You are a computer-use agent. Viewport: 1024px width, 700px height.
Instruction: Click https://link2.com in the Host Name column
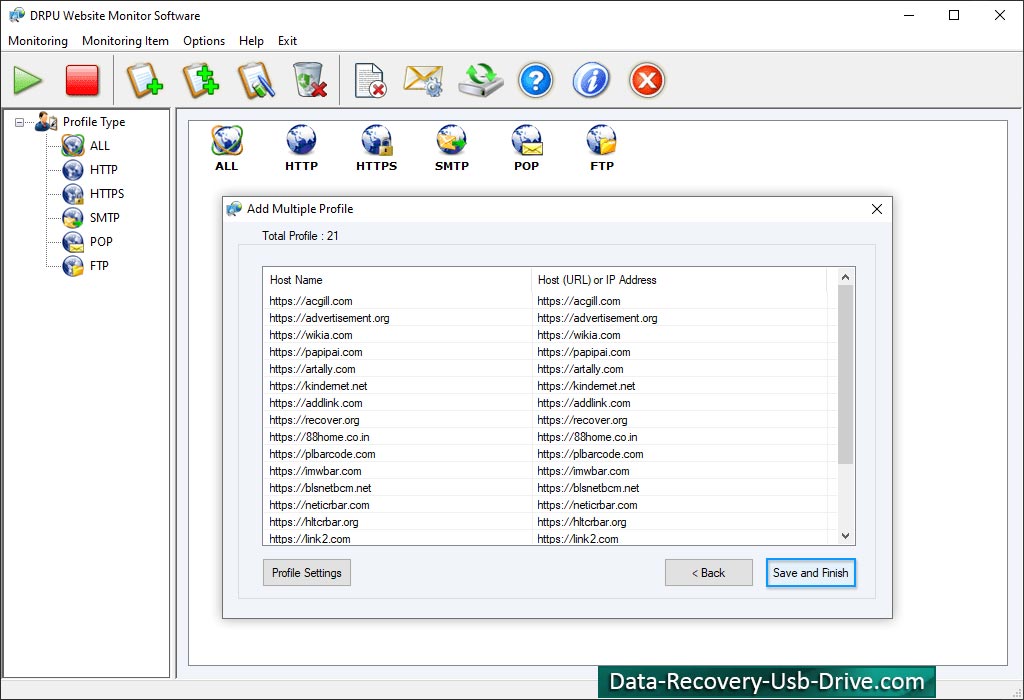pyautogui.click(x=310, y=539)
